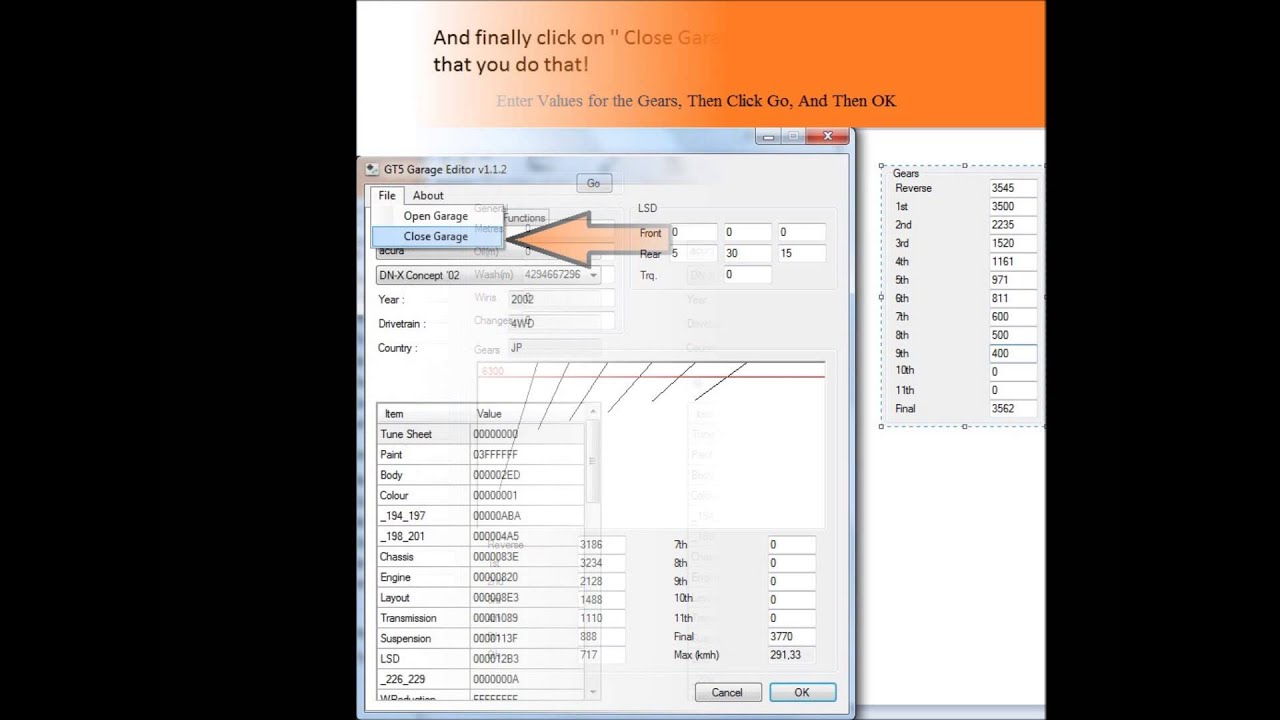Click 4th gear field 1161 in Gears panel
Viewport: 1280px width, 720px height.
[1012, 261]
